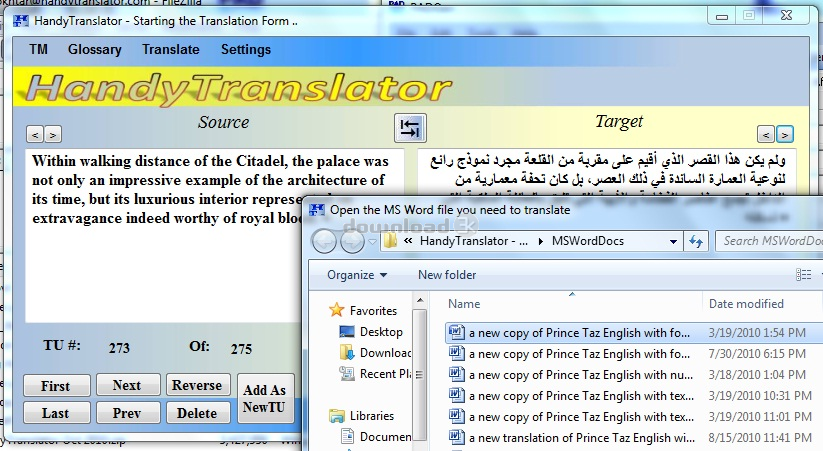Delete the current translation unit
This screenshot has height=451, width=823.
[198, 413]
